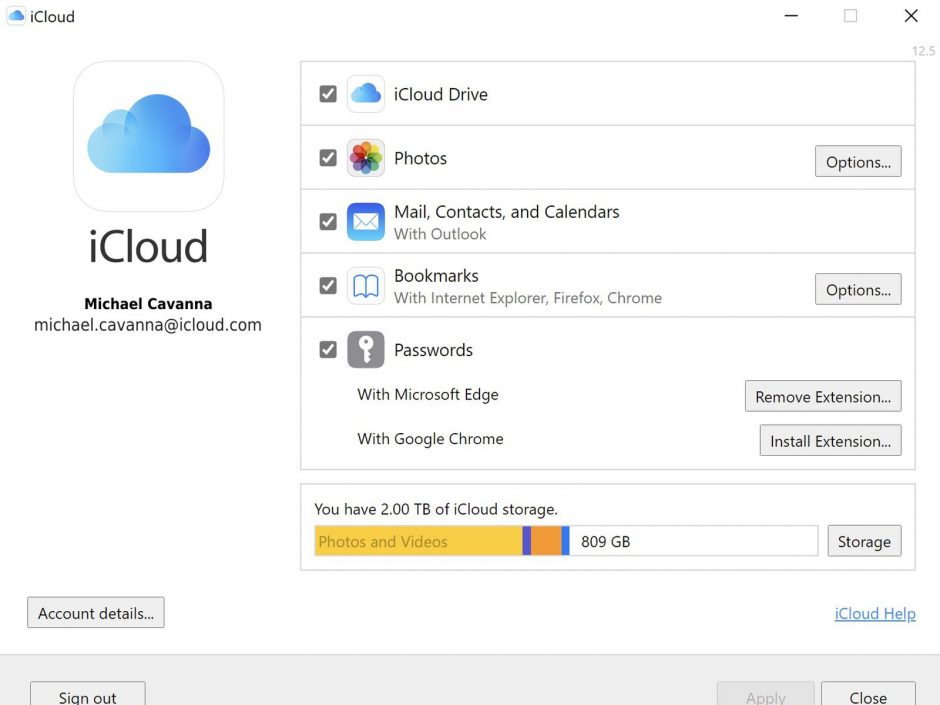Click the name Michael Cavanna
The image size is (940, 705).
click(x=148, y=303)
